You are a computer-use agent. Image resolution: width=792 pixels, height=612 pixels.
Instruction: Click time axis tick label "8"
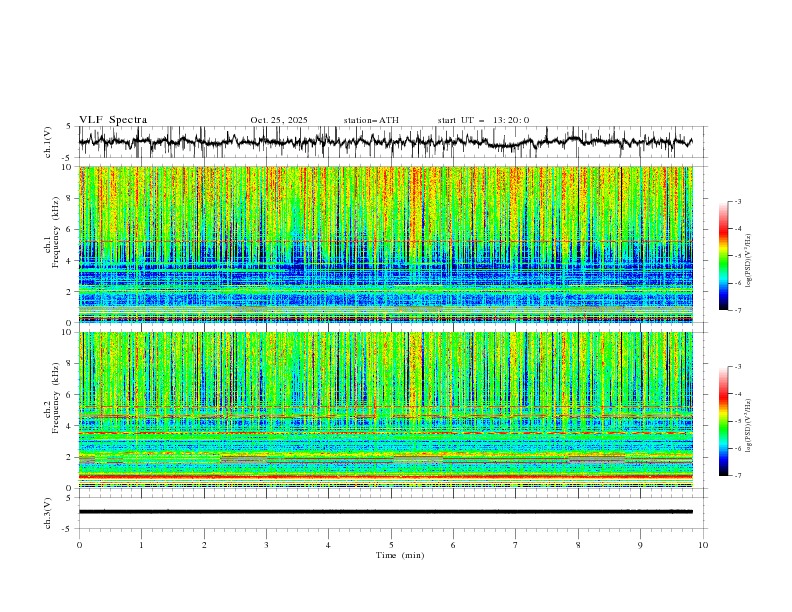(578, 545)
